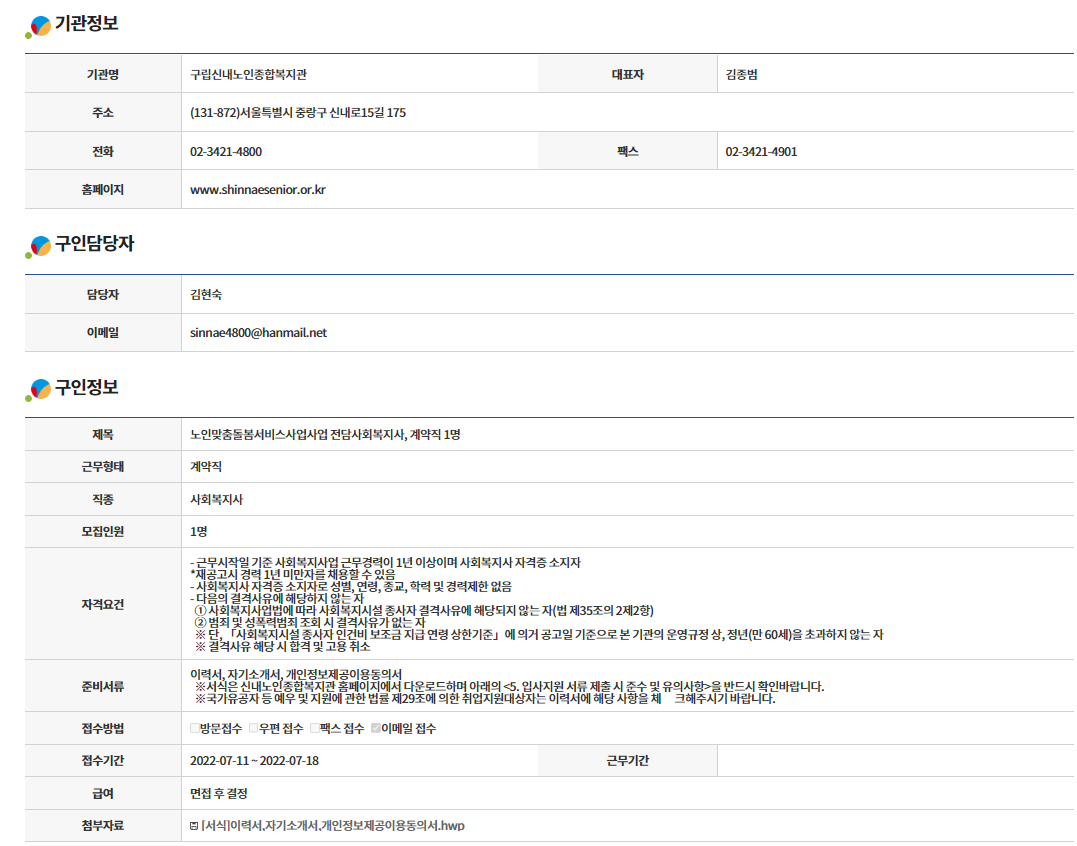Click the phone number 02-3421-4800

coord(226,152)
